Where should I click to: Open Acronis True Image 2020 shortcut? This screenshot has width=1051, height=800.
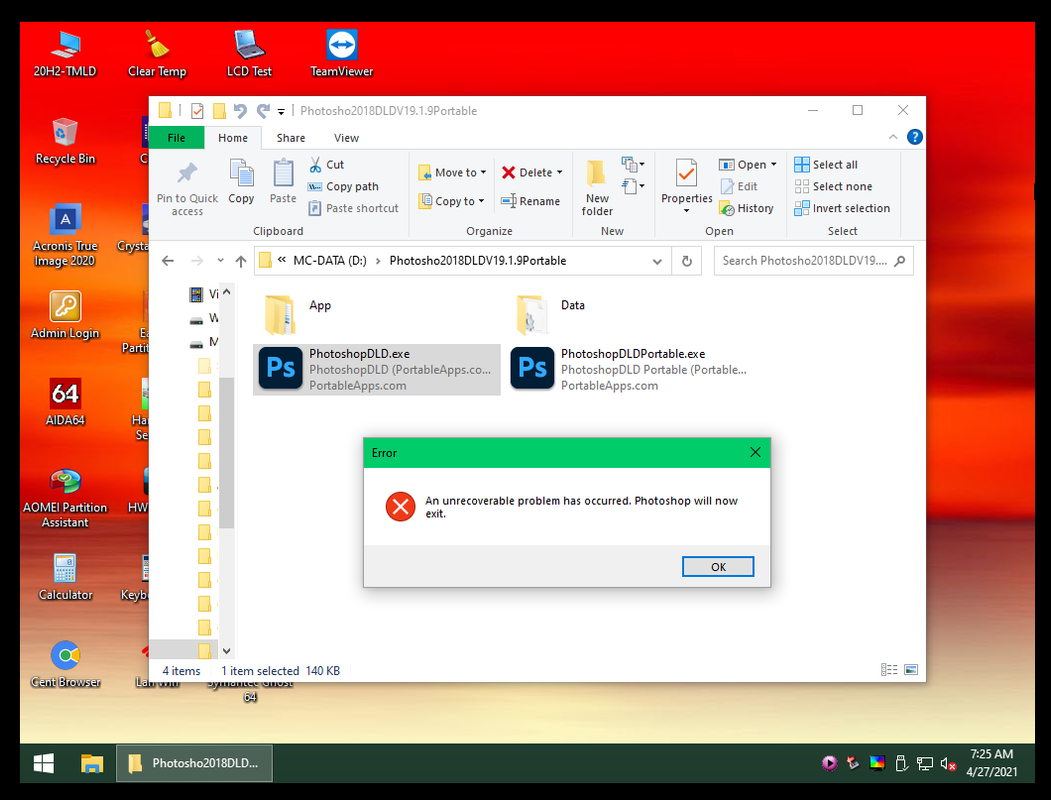tap(65, 235)
